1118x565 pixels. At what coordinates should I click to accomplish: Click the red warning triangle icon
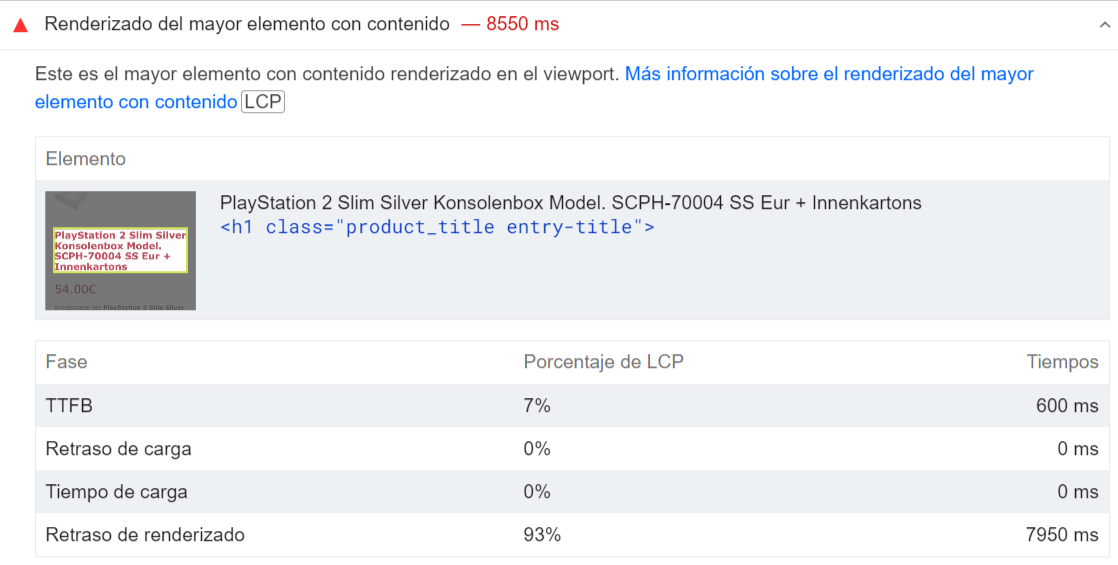click(x=21, y=25)
